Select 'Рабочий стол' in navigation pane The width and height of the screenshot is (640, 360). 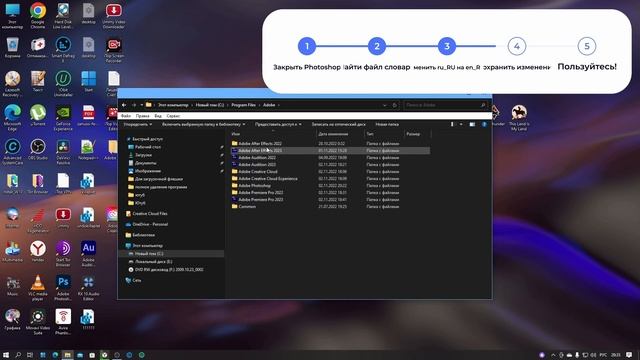(148, 147)
